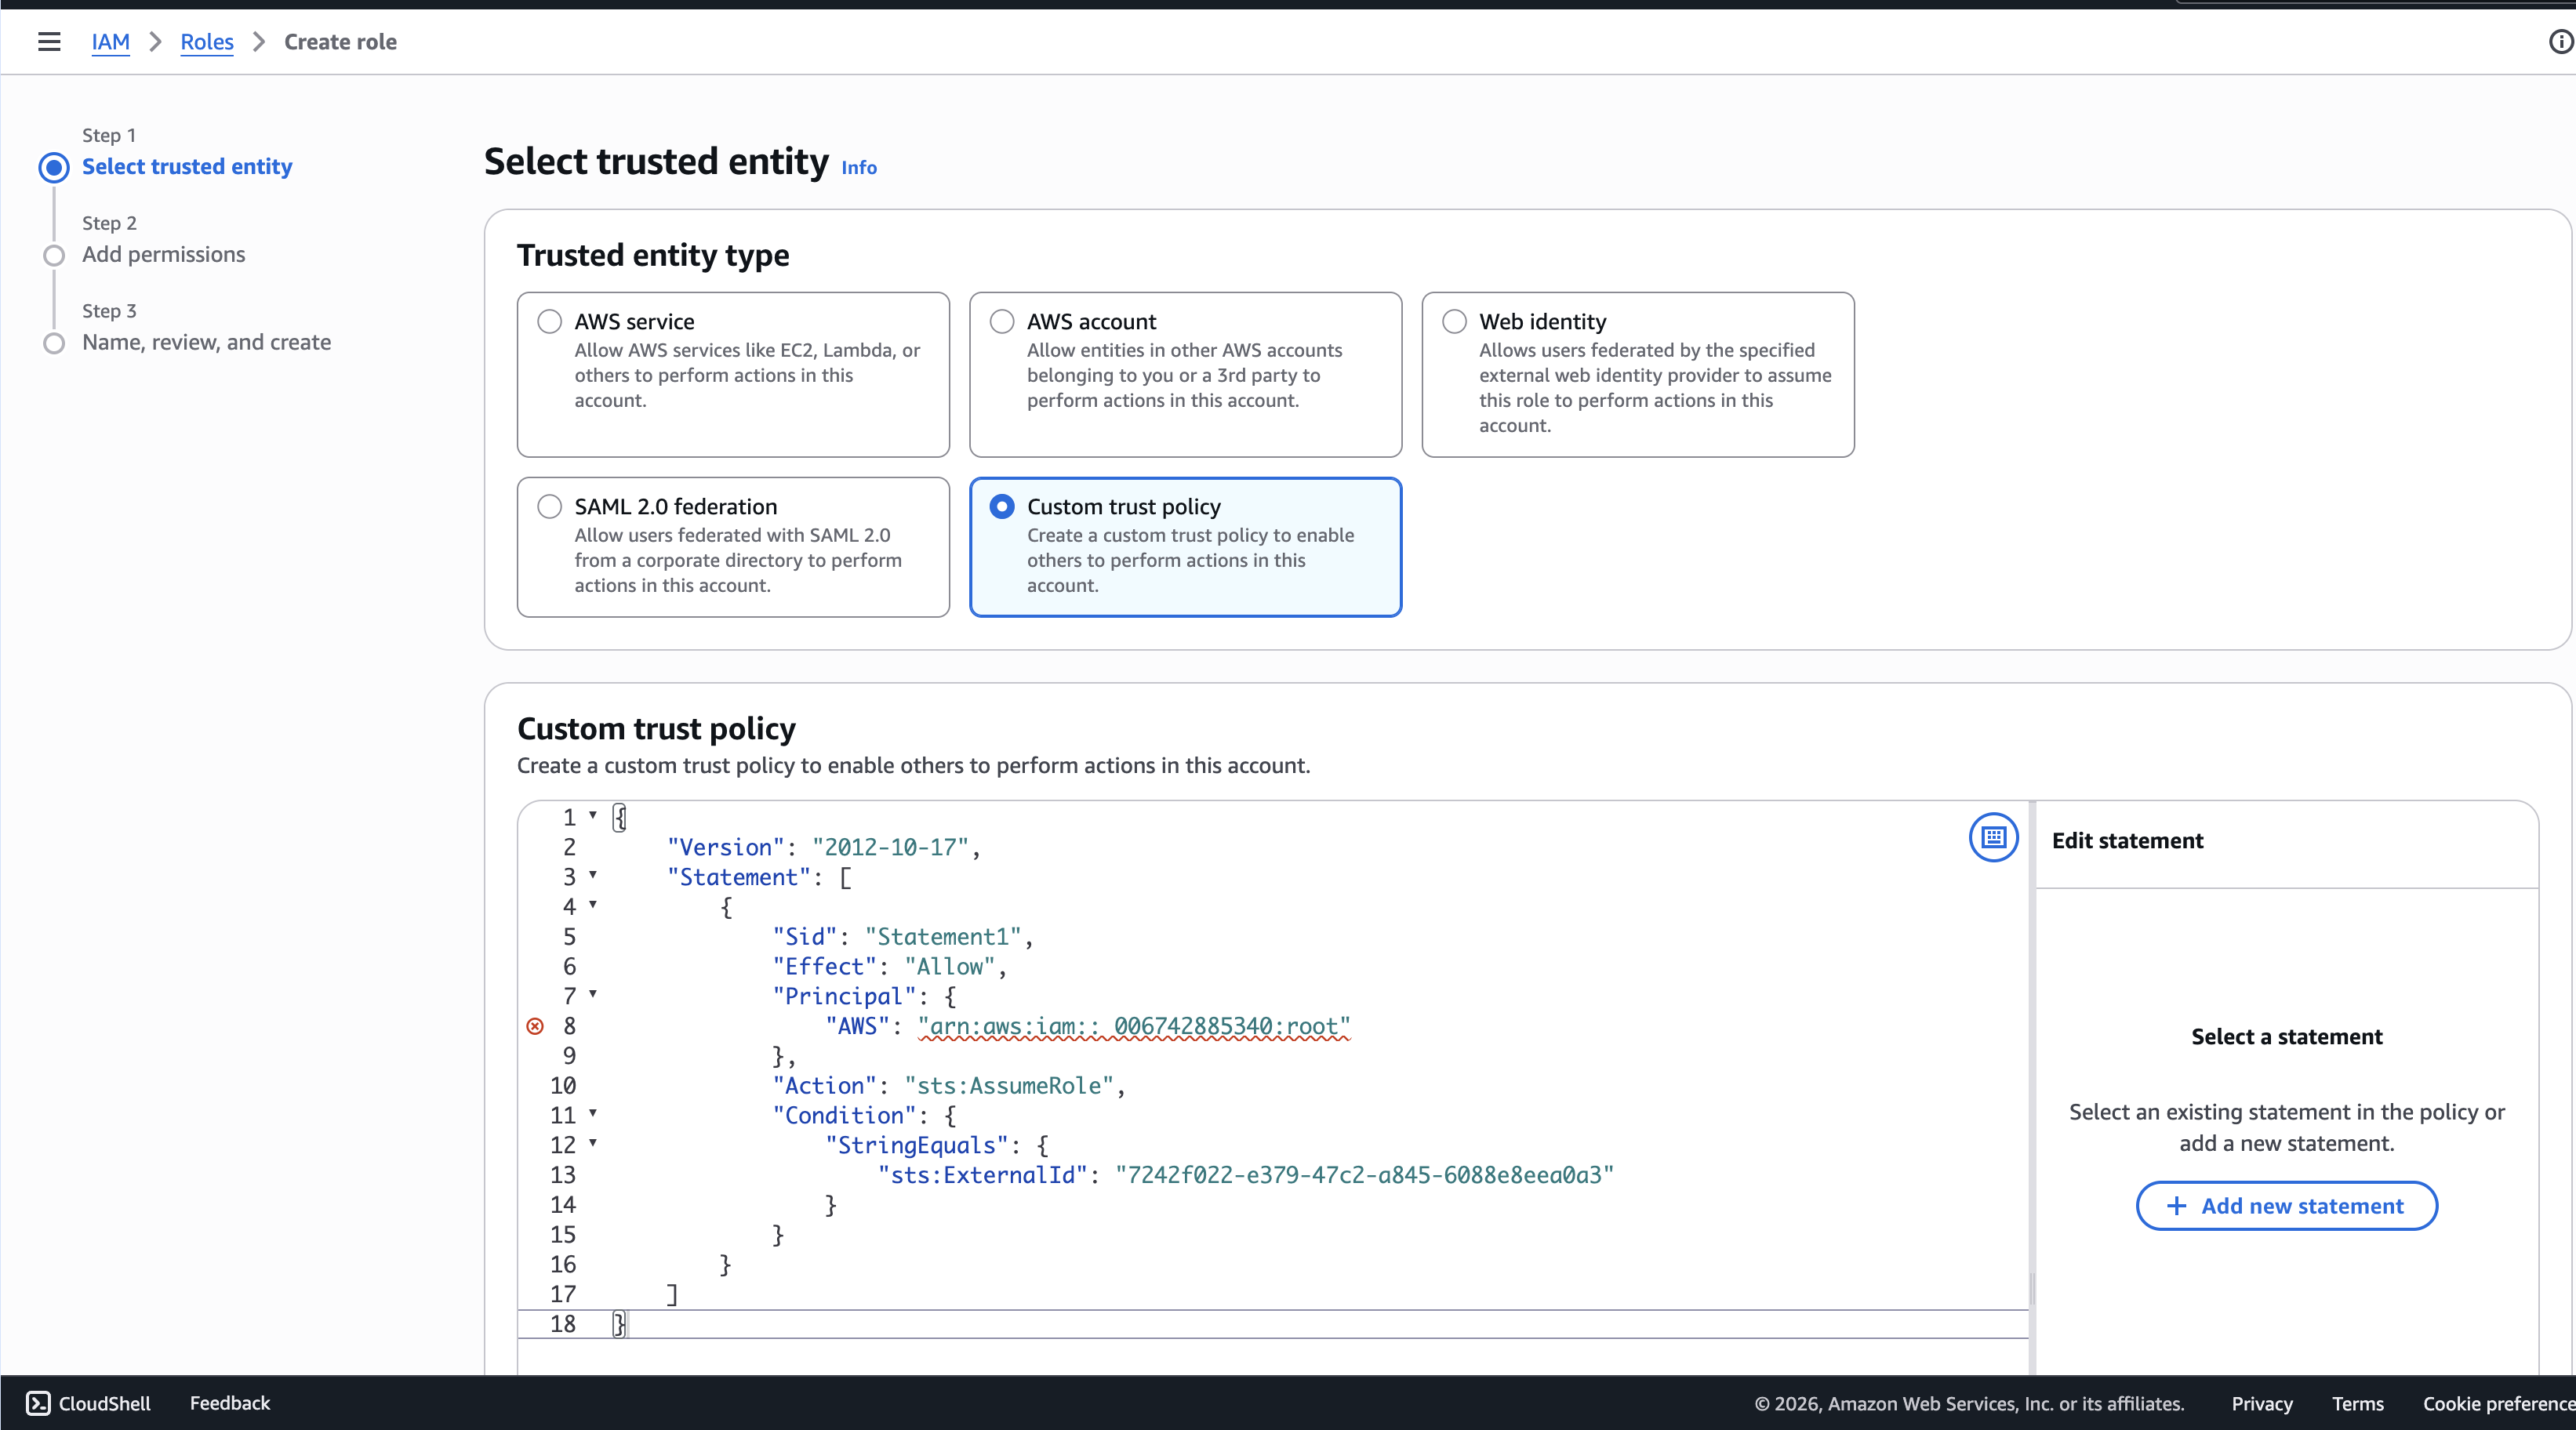Select the Custom trust policy radio option
This screenshot has height=1430, width=2576.
[x=1002, y=506]
